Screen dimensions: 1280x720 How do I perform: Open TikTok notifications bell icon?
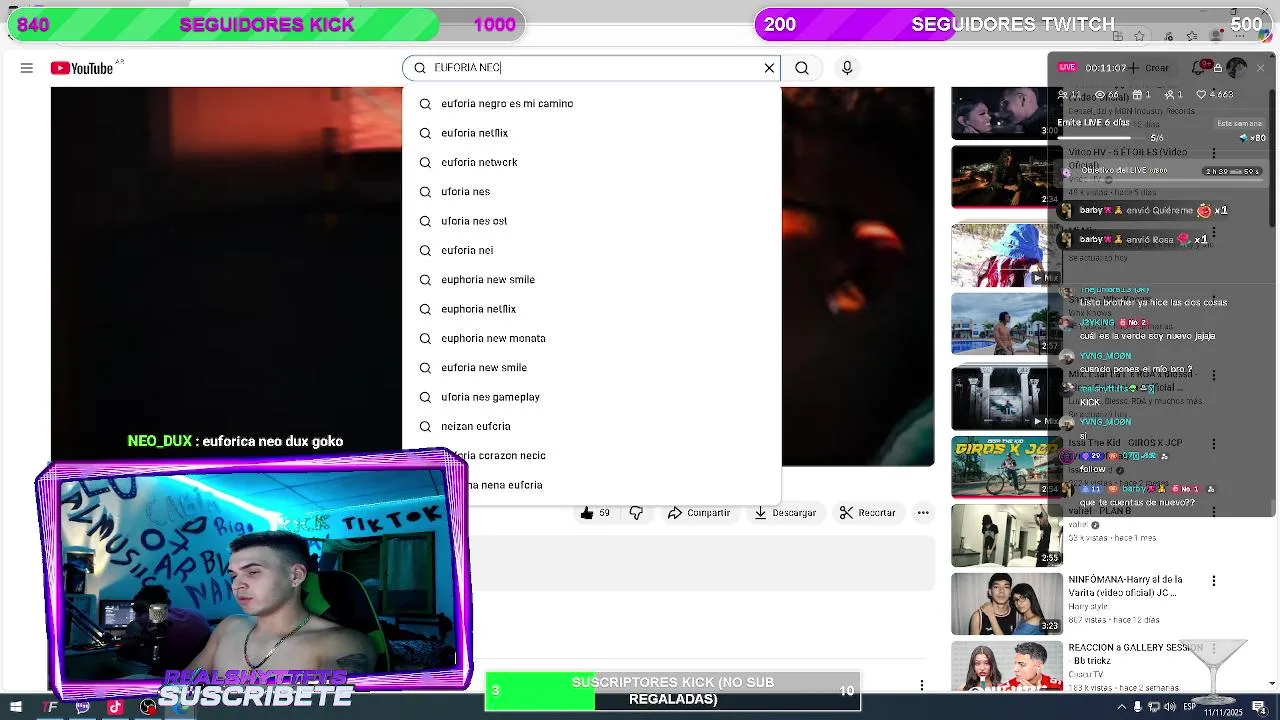[x=1198, y=68]
